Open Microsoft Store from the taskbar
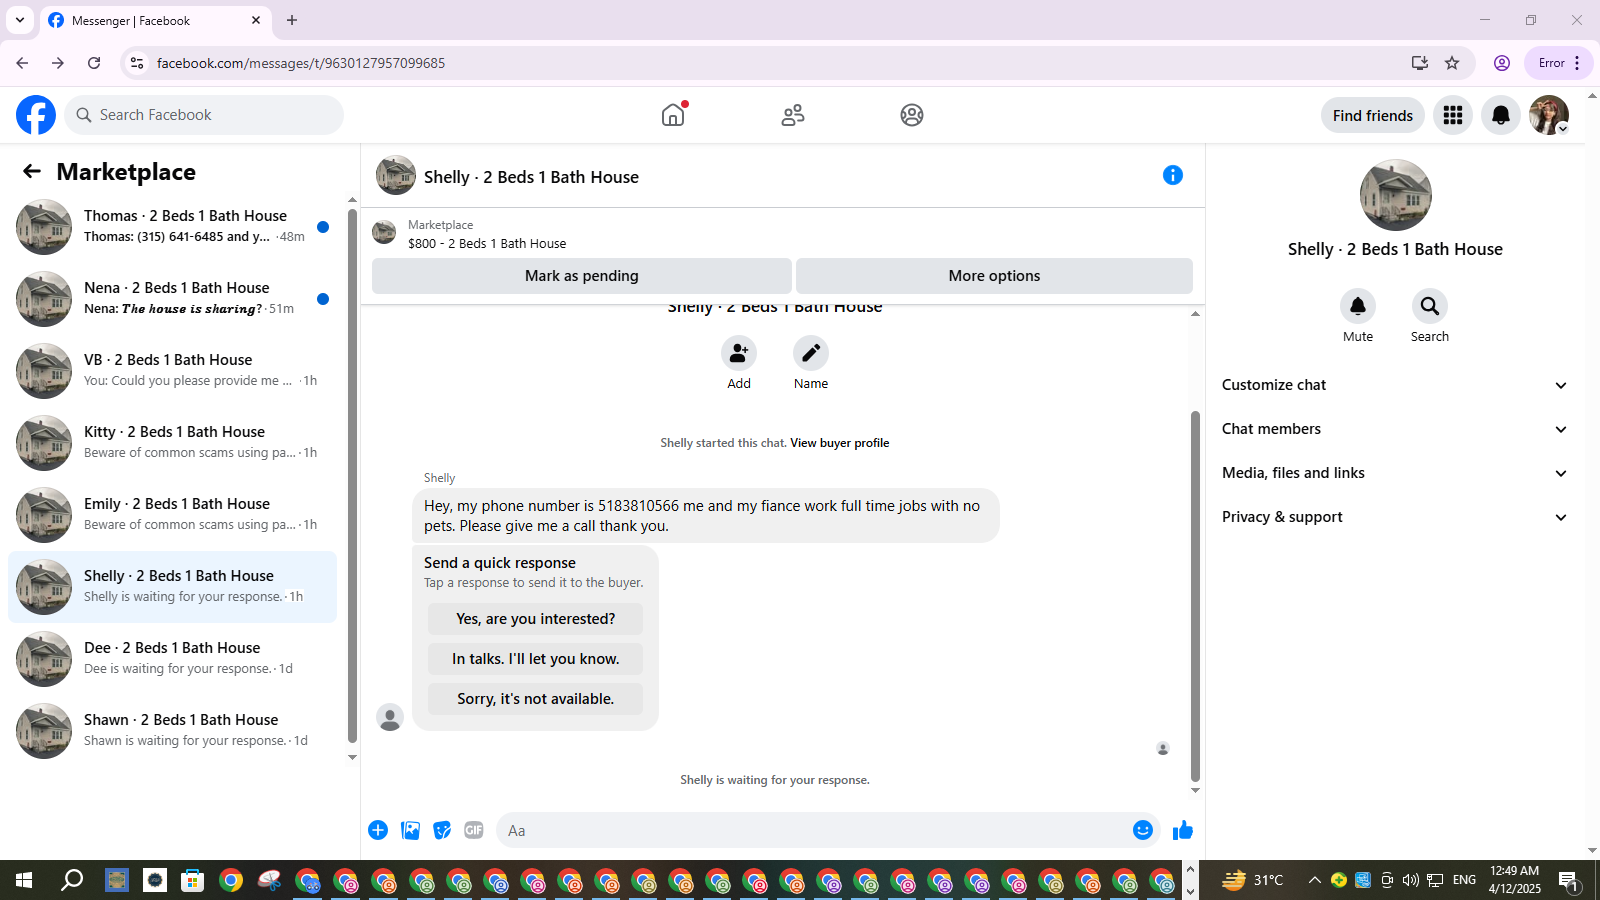Image resolution: width=1600 pixels, height=900 pixels. (x=193, y=880)
